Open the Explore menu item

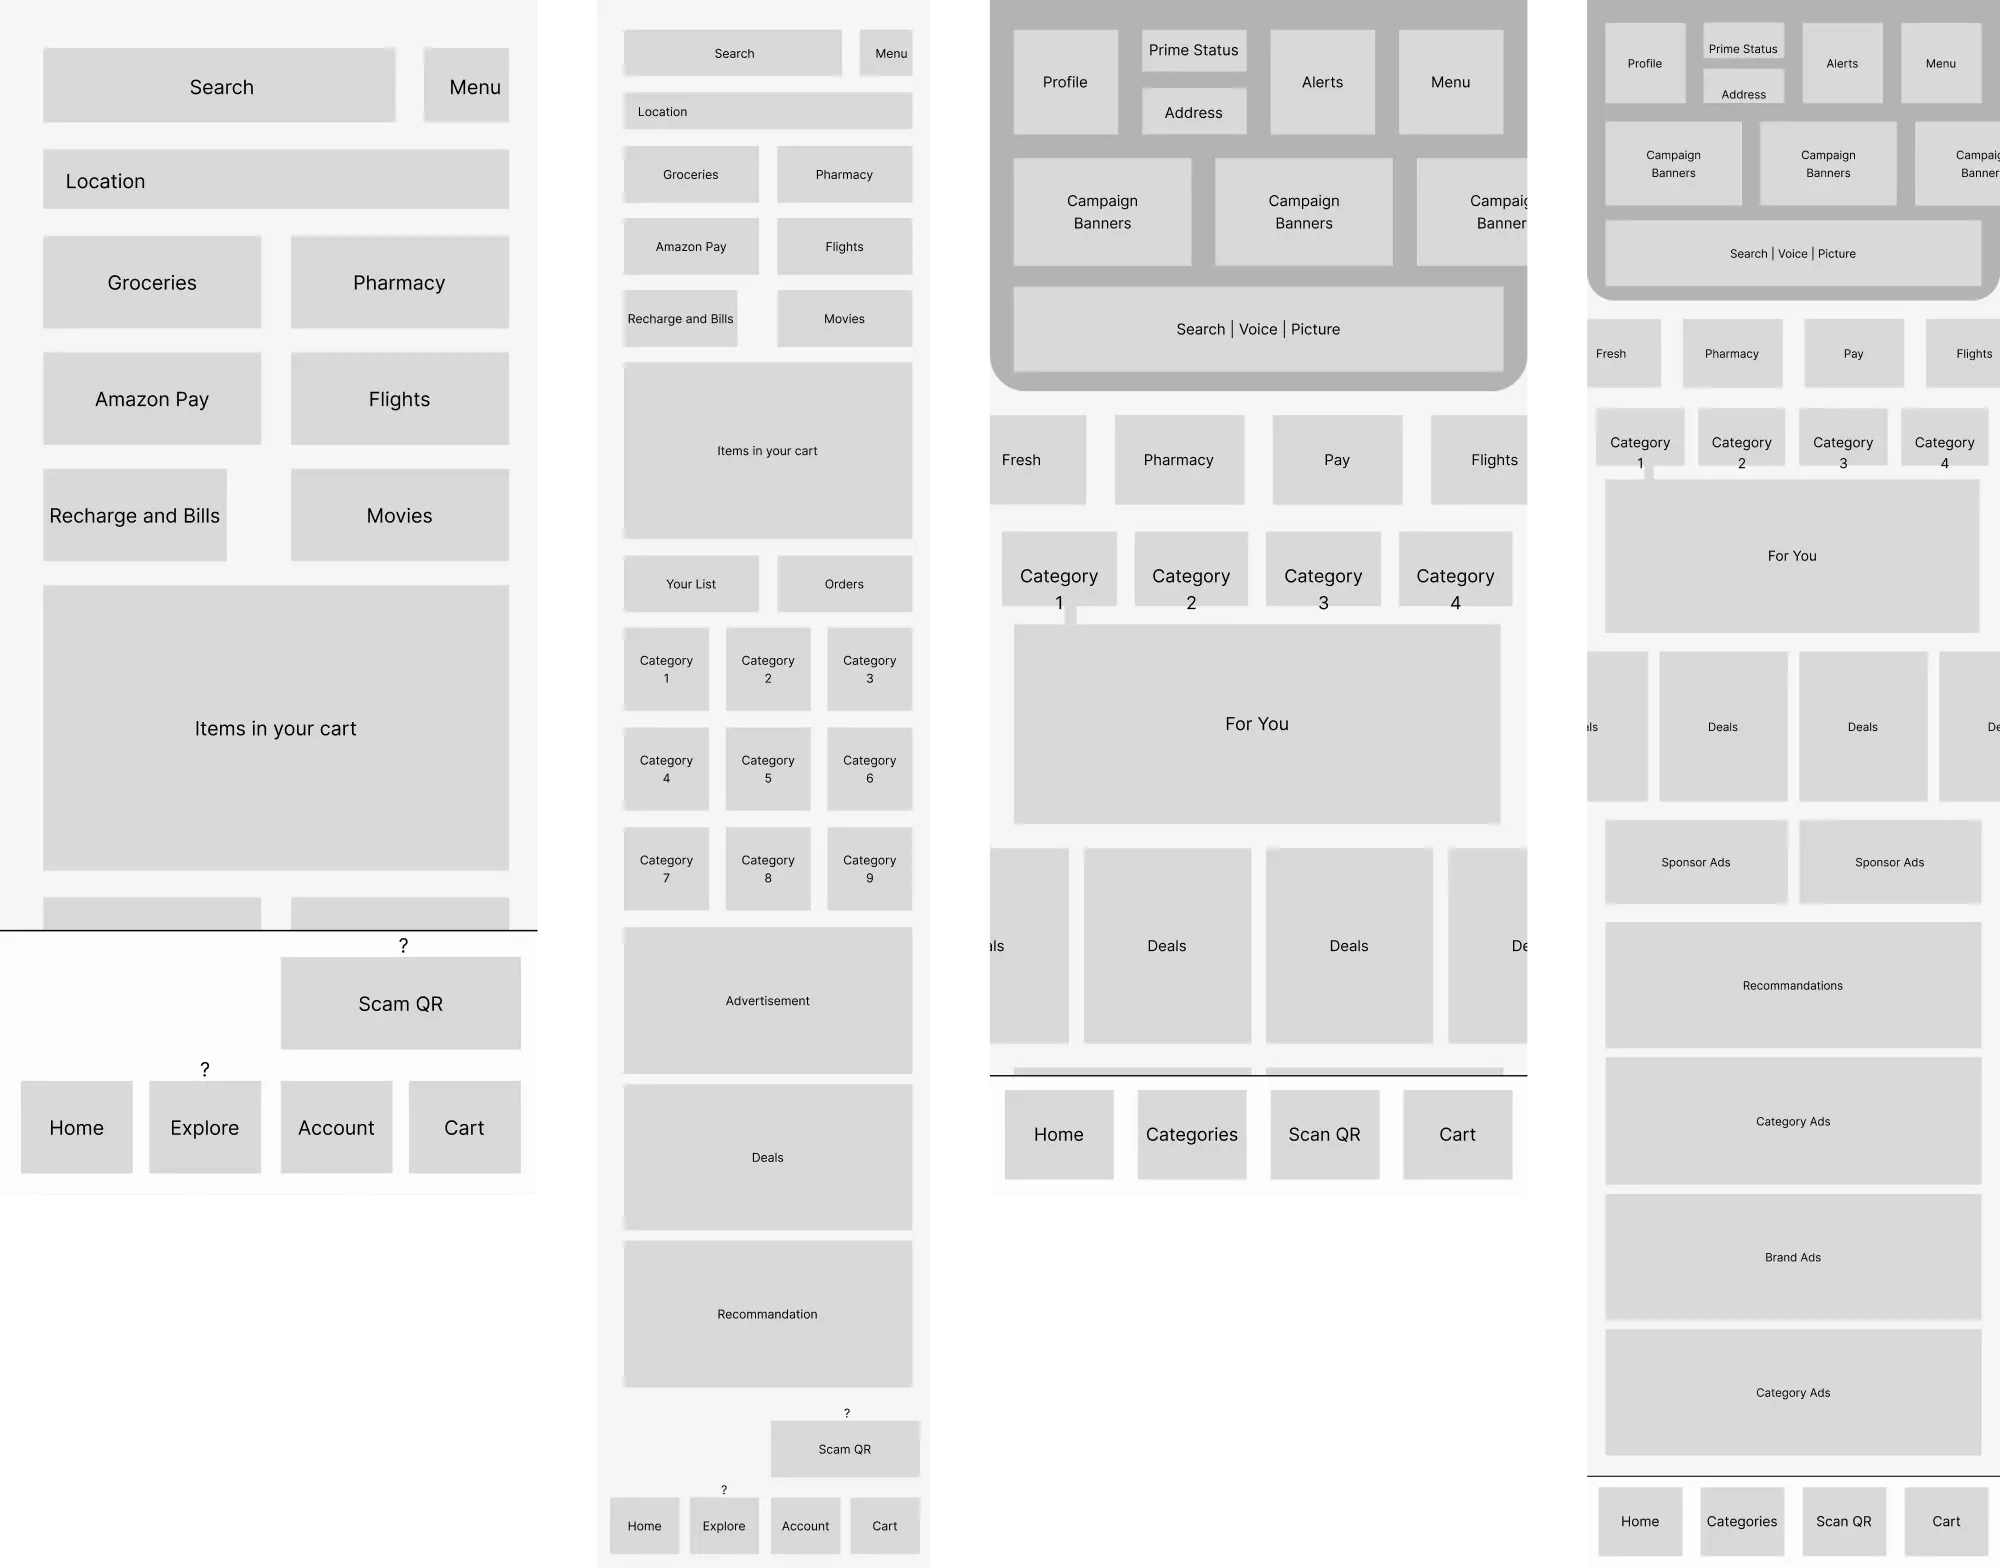point(205,1126)
